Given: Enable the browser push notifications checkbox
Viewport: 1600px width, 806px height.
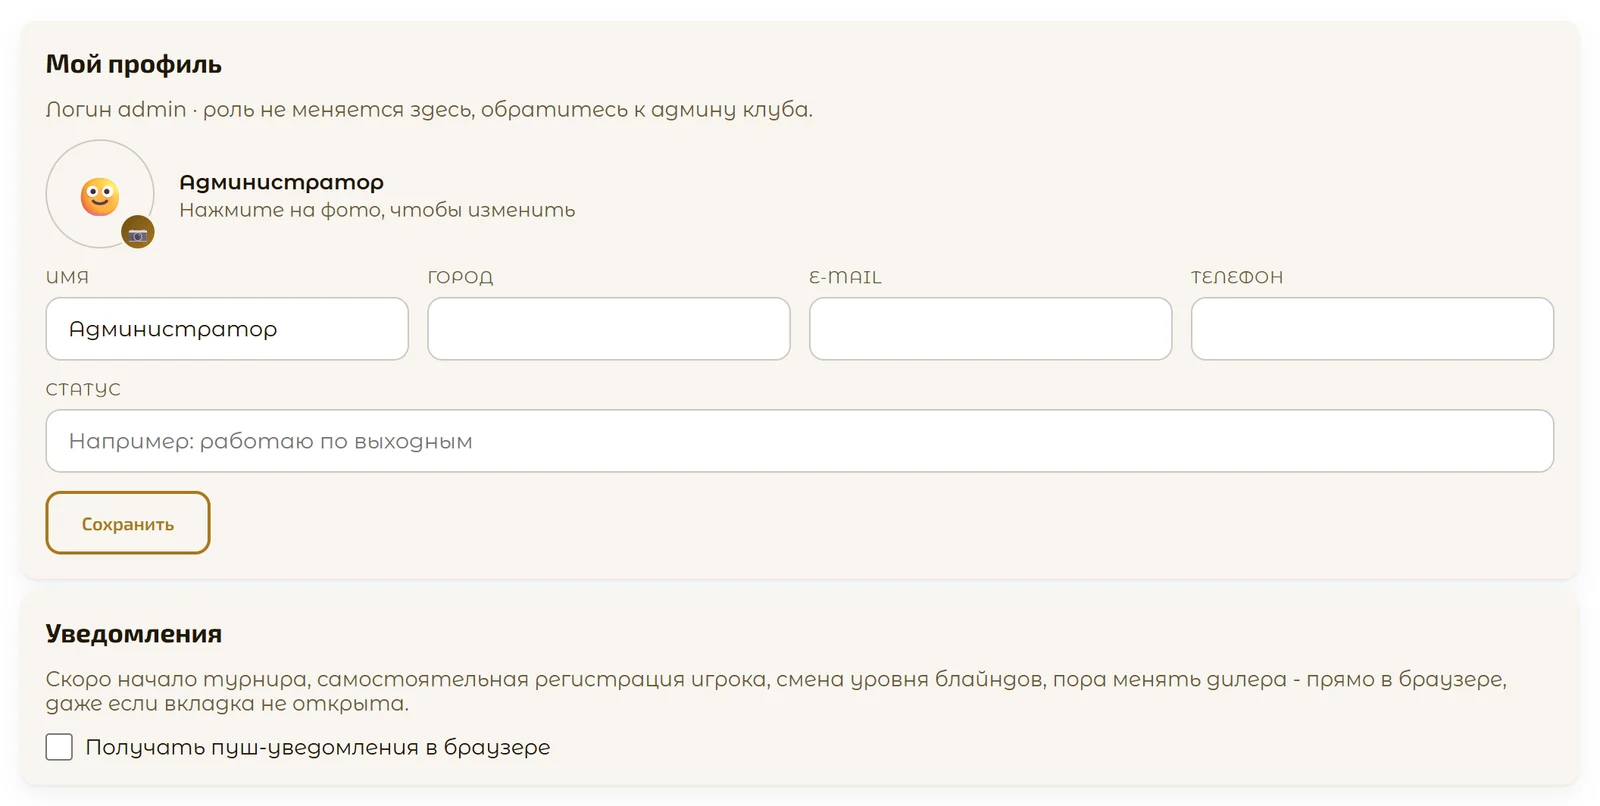Looking at the screenshot, I should click(59, 747).
